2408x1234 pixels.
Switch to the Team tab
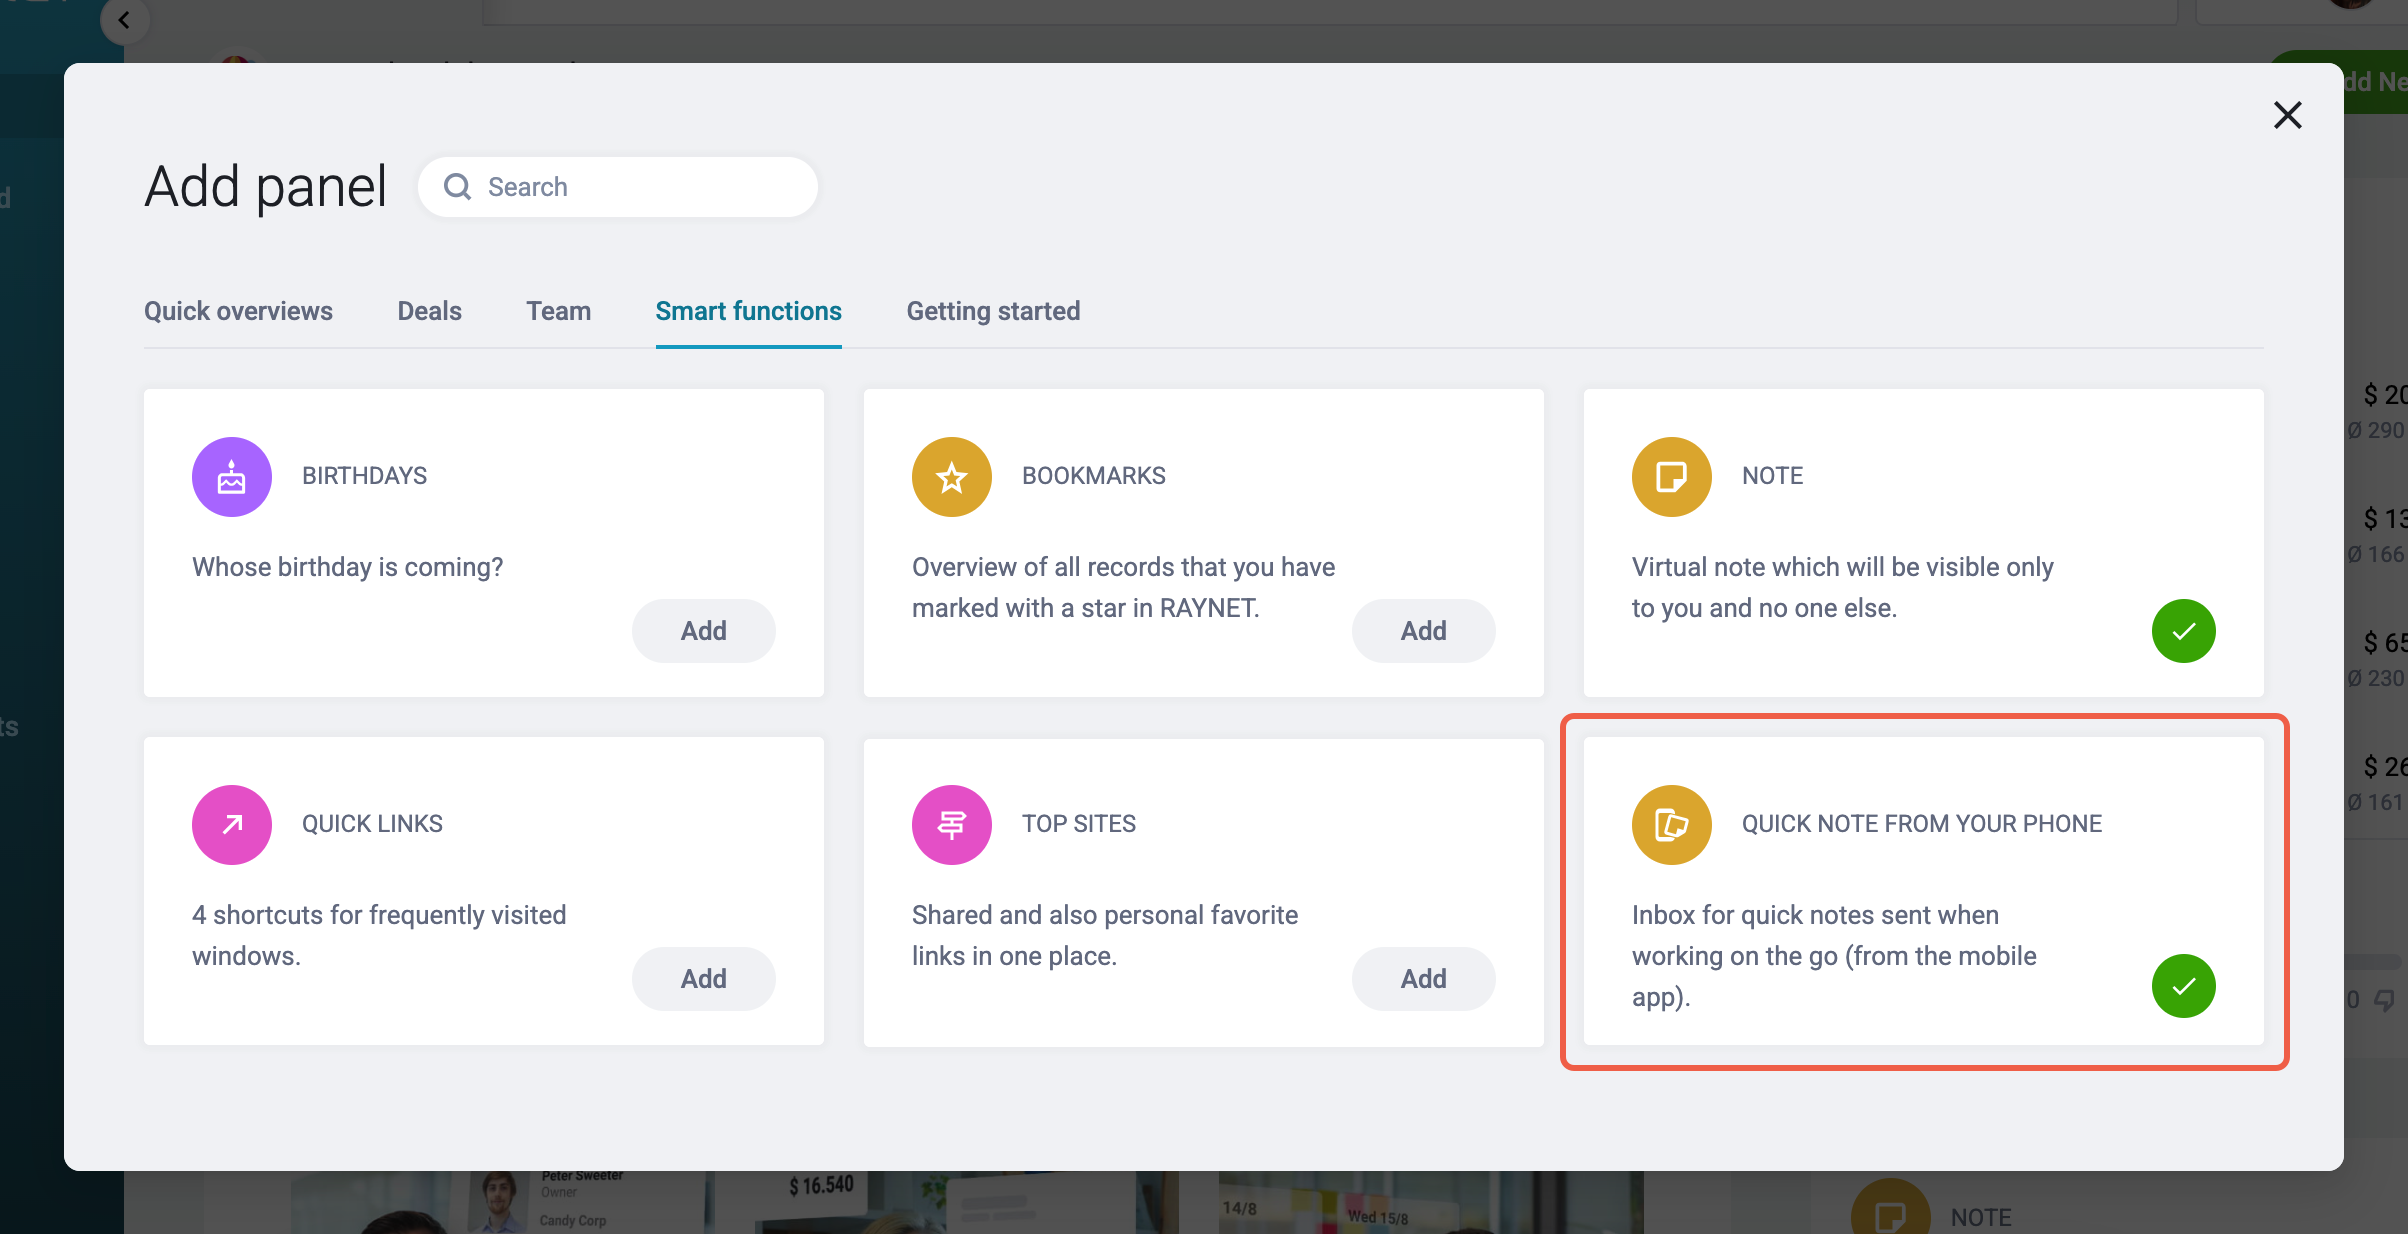point(559,311)
